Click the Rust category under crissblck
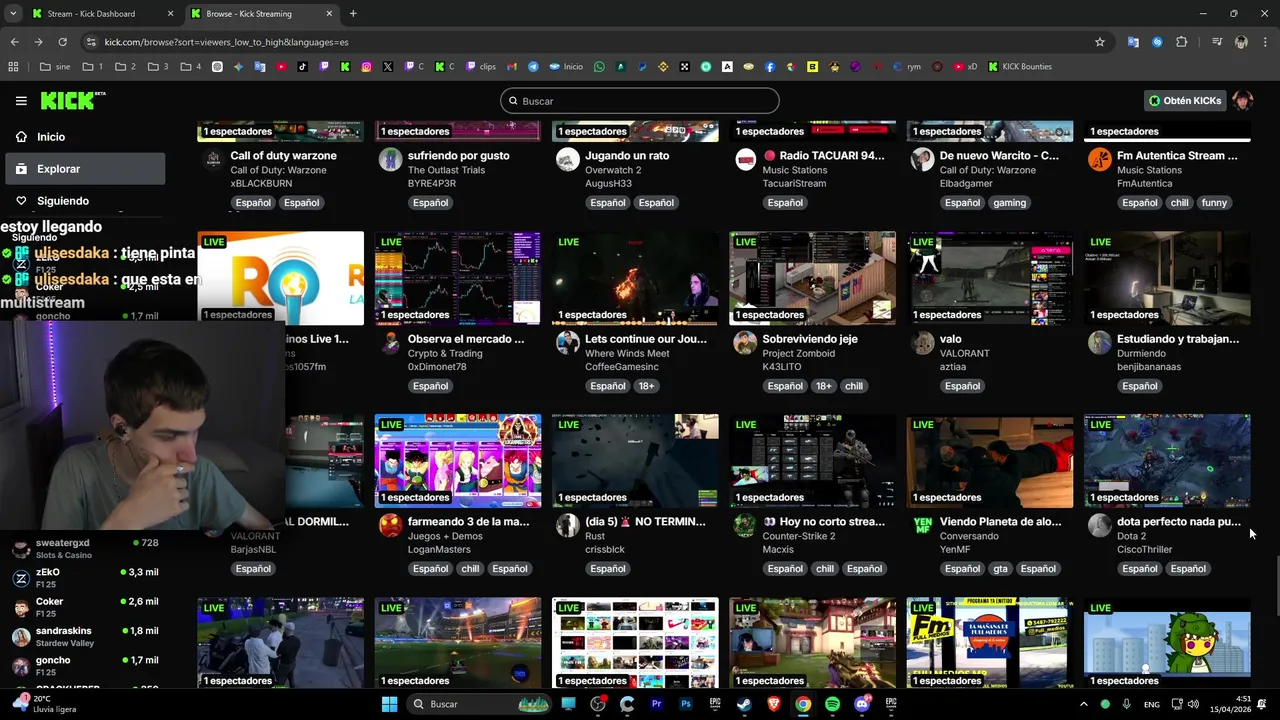 [595, 536]
